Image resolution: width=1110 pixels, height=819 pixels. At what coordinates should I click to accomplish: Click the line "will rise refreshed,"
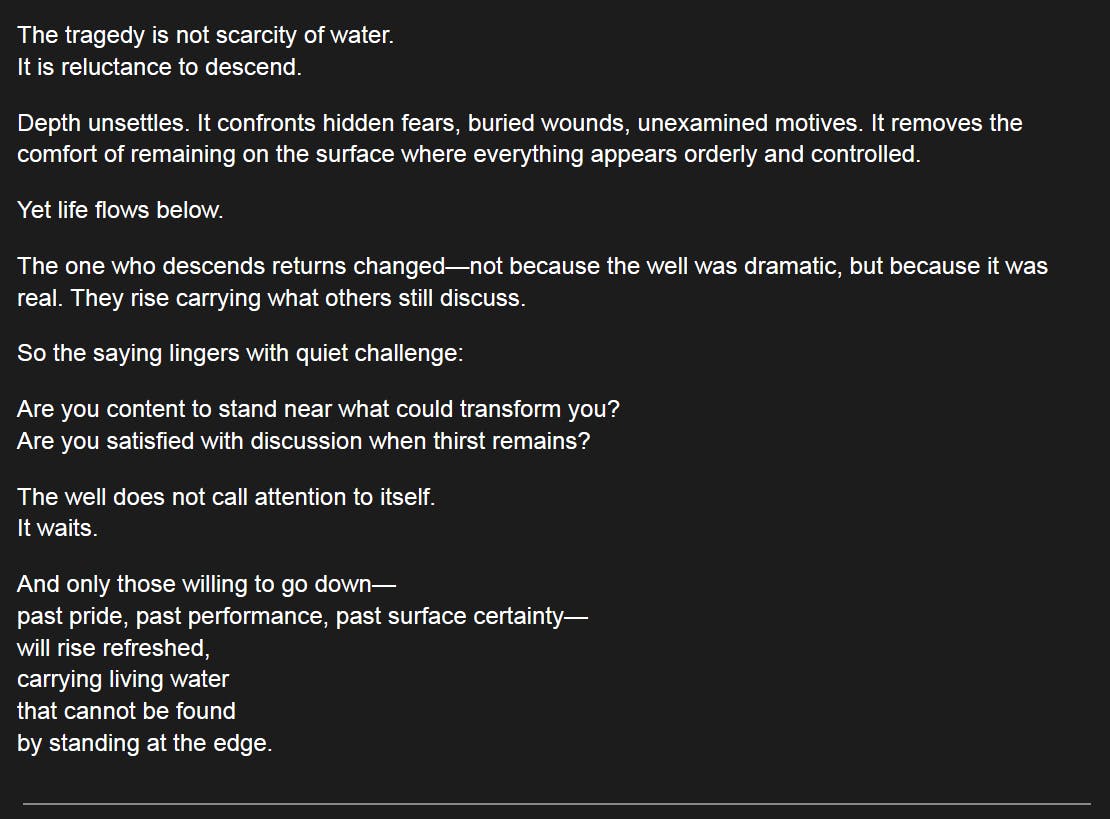coord(113,648)
